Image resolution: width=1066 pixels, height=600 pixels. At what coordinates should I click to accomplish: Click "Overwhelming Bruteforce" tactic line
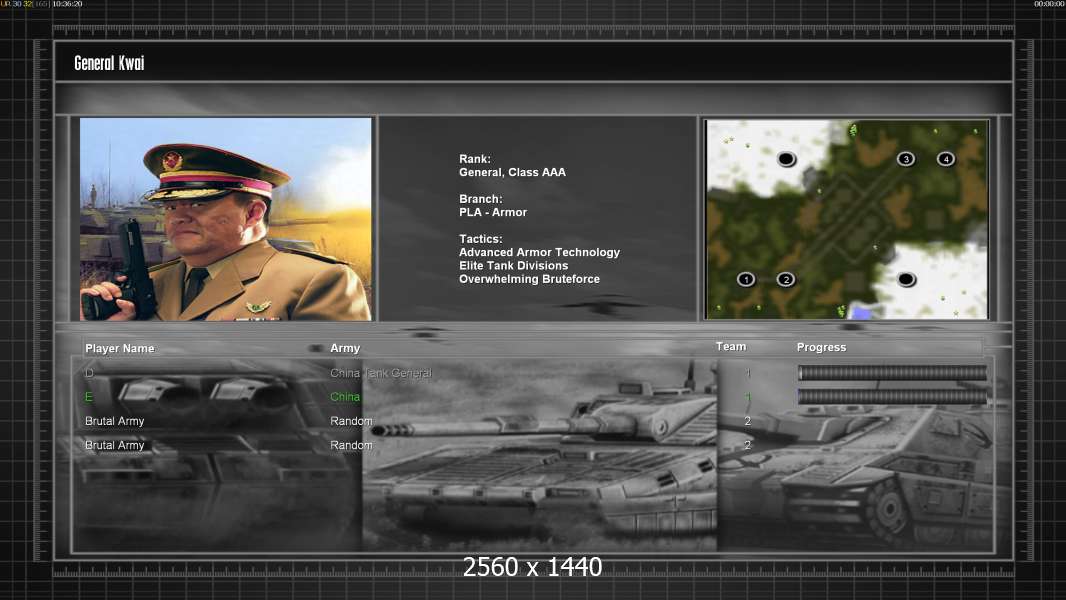(529, 279)
